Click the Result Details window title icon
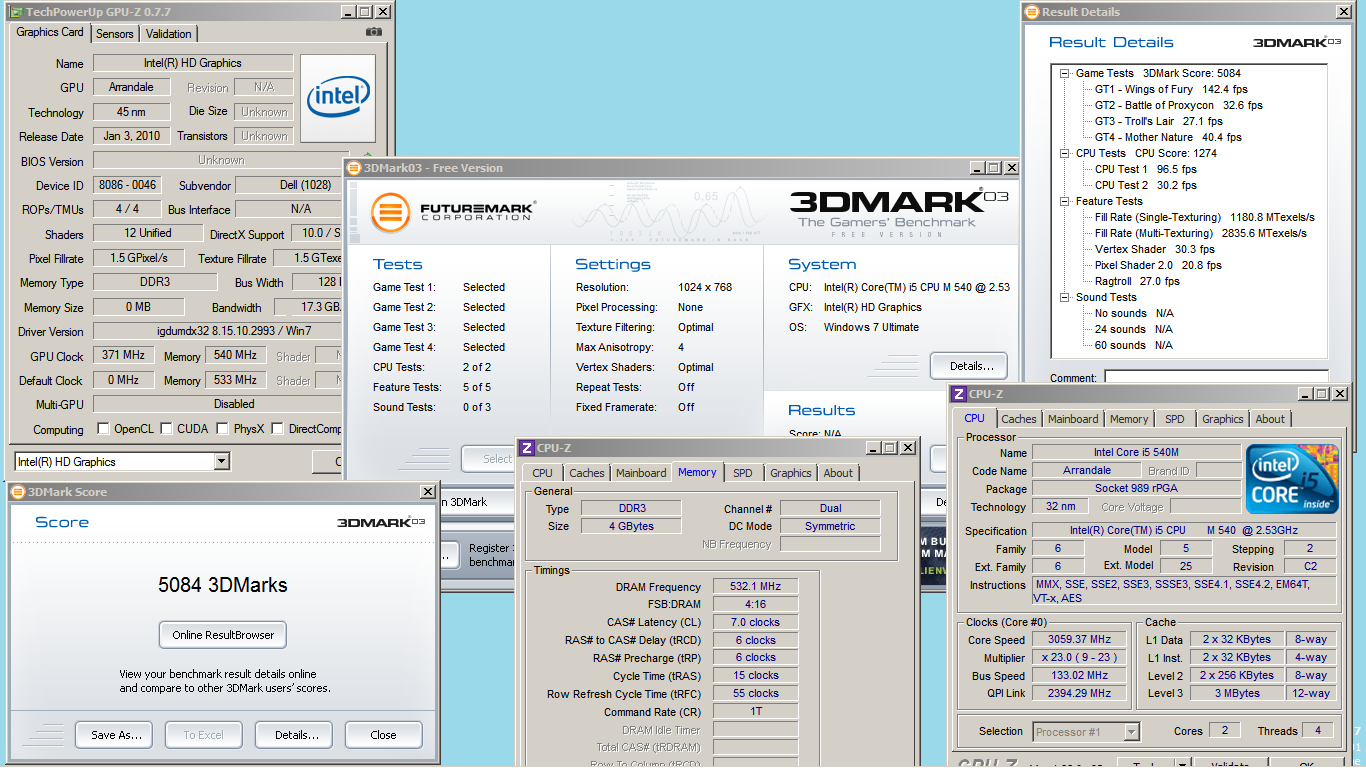 click(x=1032, y=12)
